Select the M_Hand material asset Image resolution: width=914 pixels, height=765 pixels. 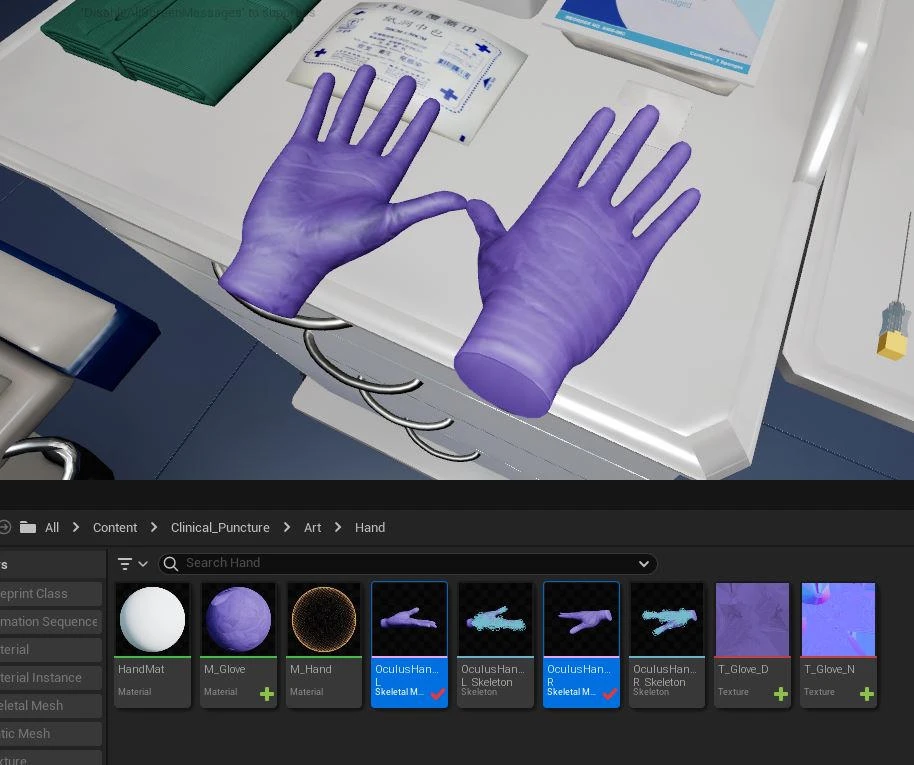[x=324, y=644]
